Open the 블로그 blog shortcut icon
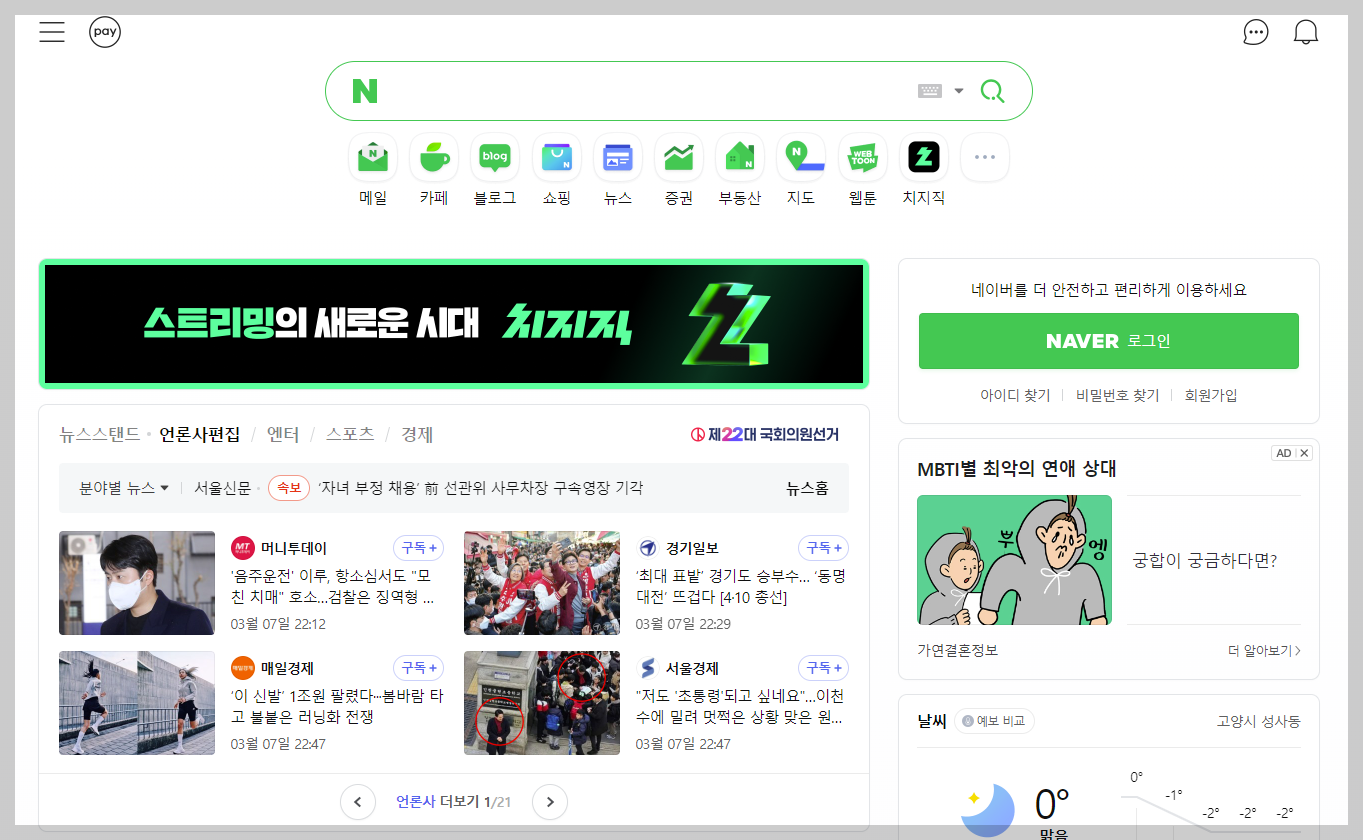This screenshot has height=840, width=1363. [495, 157]
